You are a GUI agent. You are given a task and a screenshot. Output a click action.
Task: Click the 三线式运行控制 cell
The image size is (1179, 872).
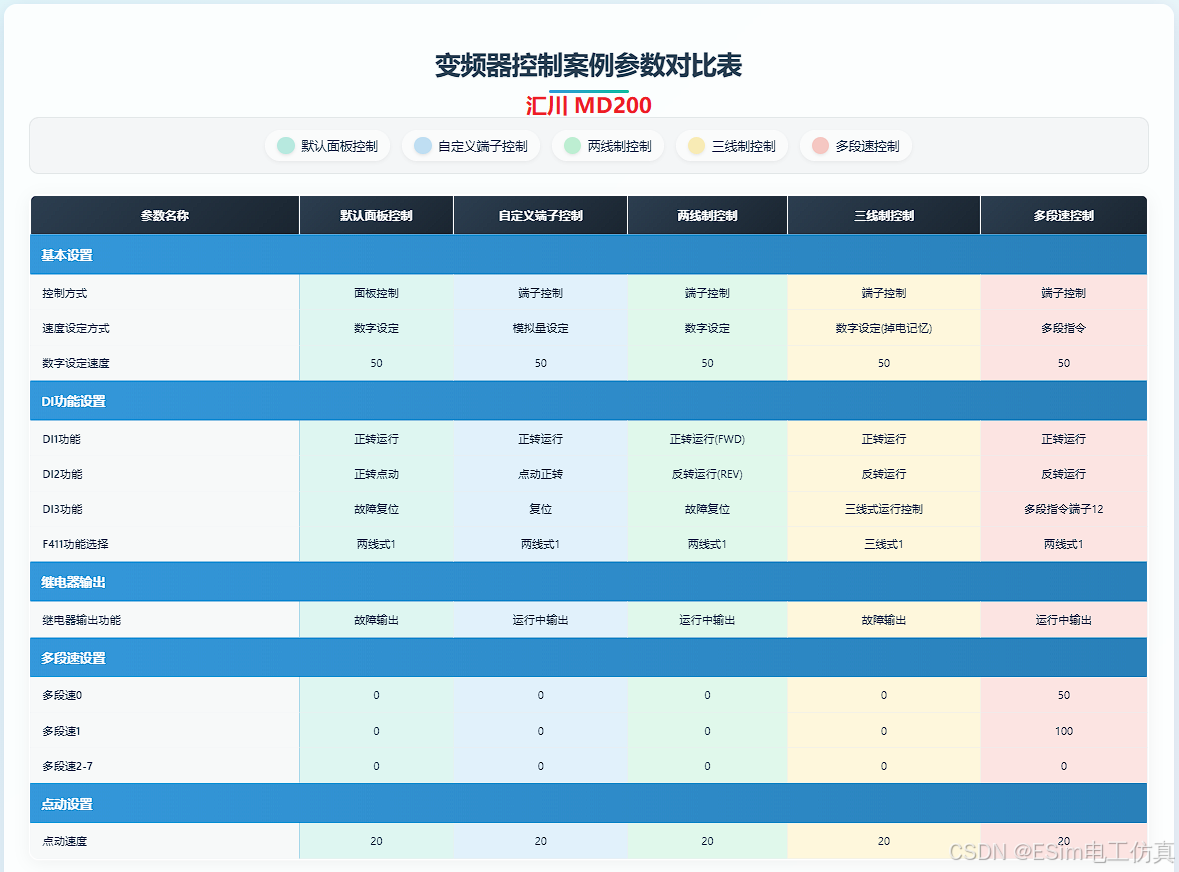[884, 509]
